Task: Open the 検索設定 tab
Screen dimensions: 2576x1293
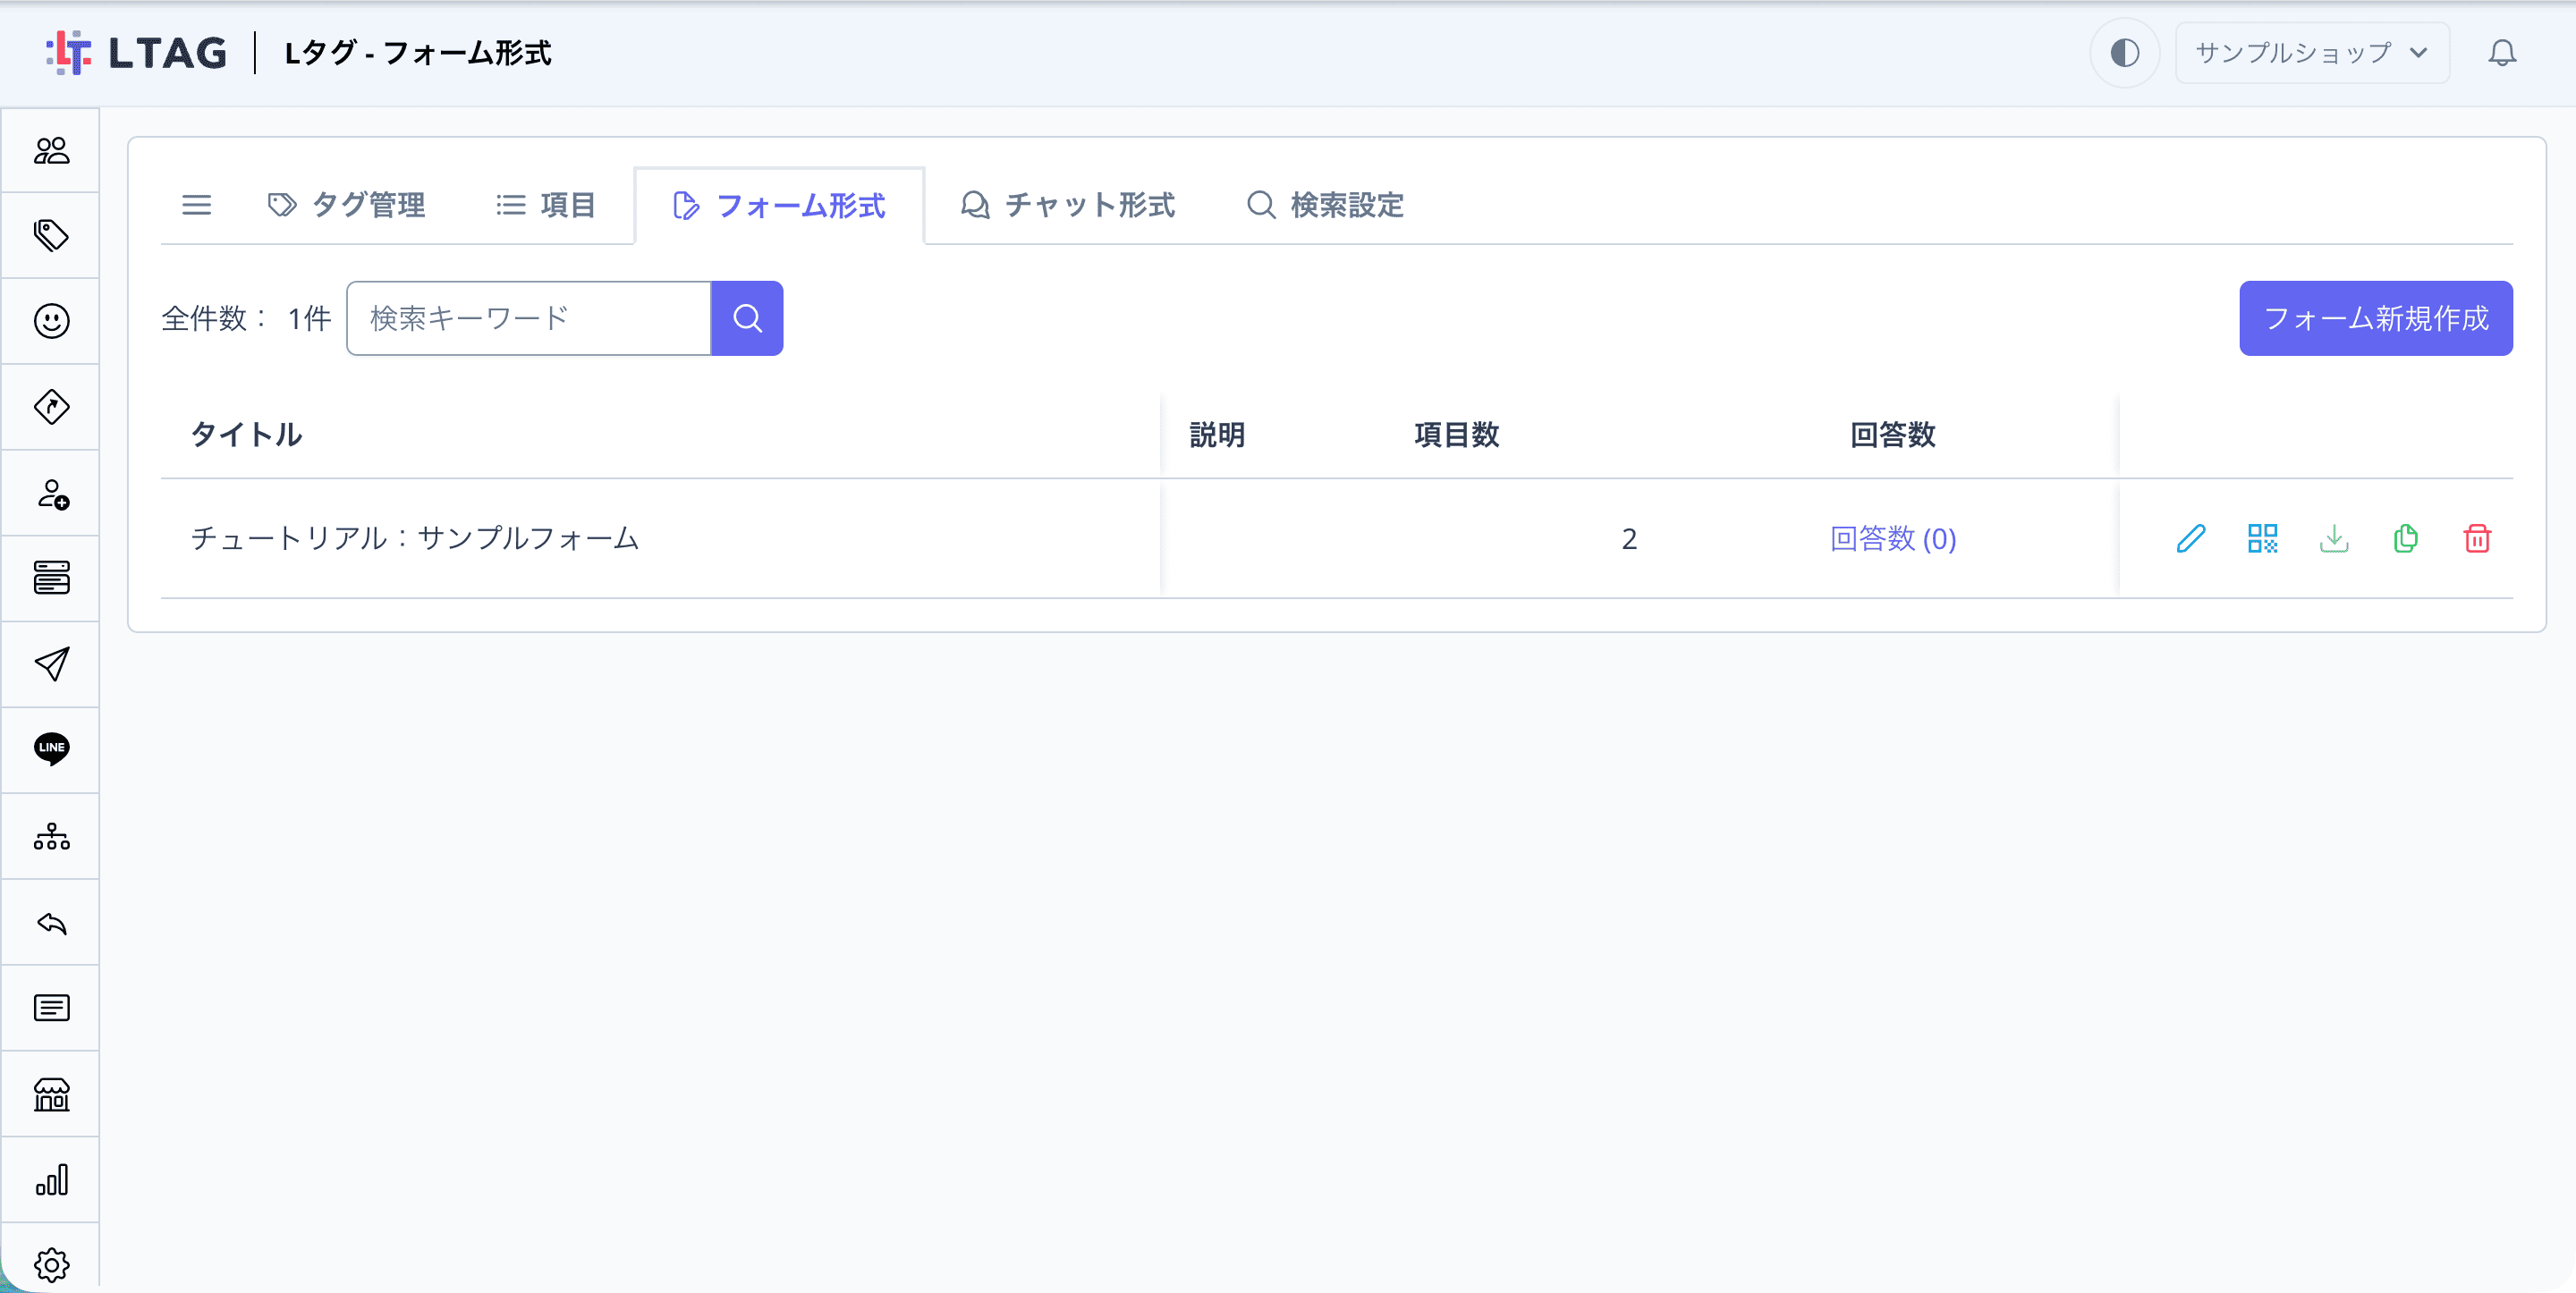Action: tap(1325, 205)
